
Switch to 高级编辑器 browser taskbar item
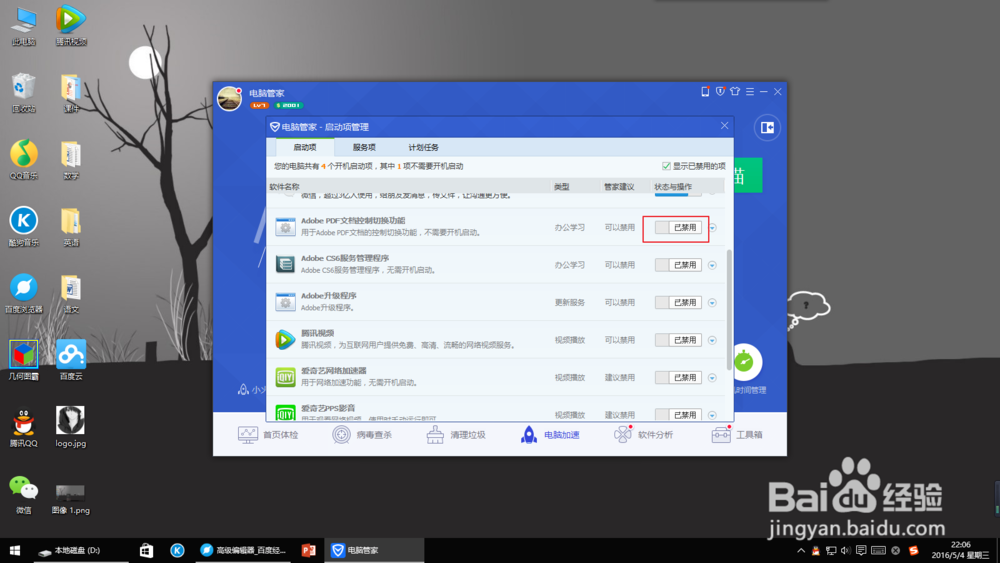[x=243, y=550]
